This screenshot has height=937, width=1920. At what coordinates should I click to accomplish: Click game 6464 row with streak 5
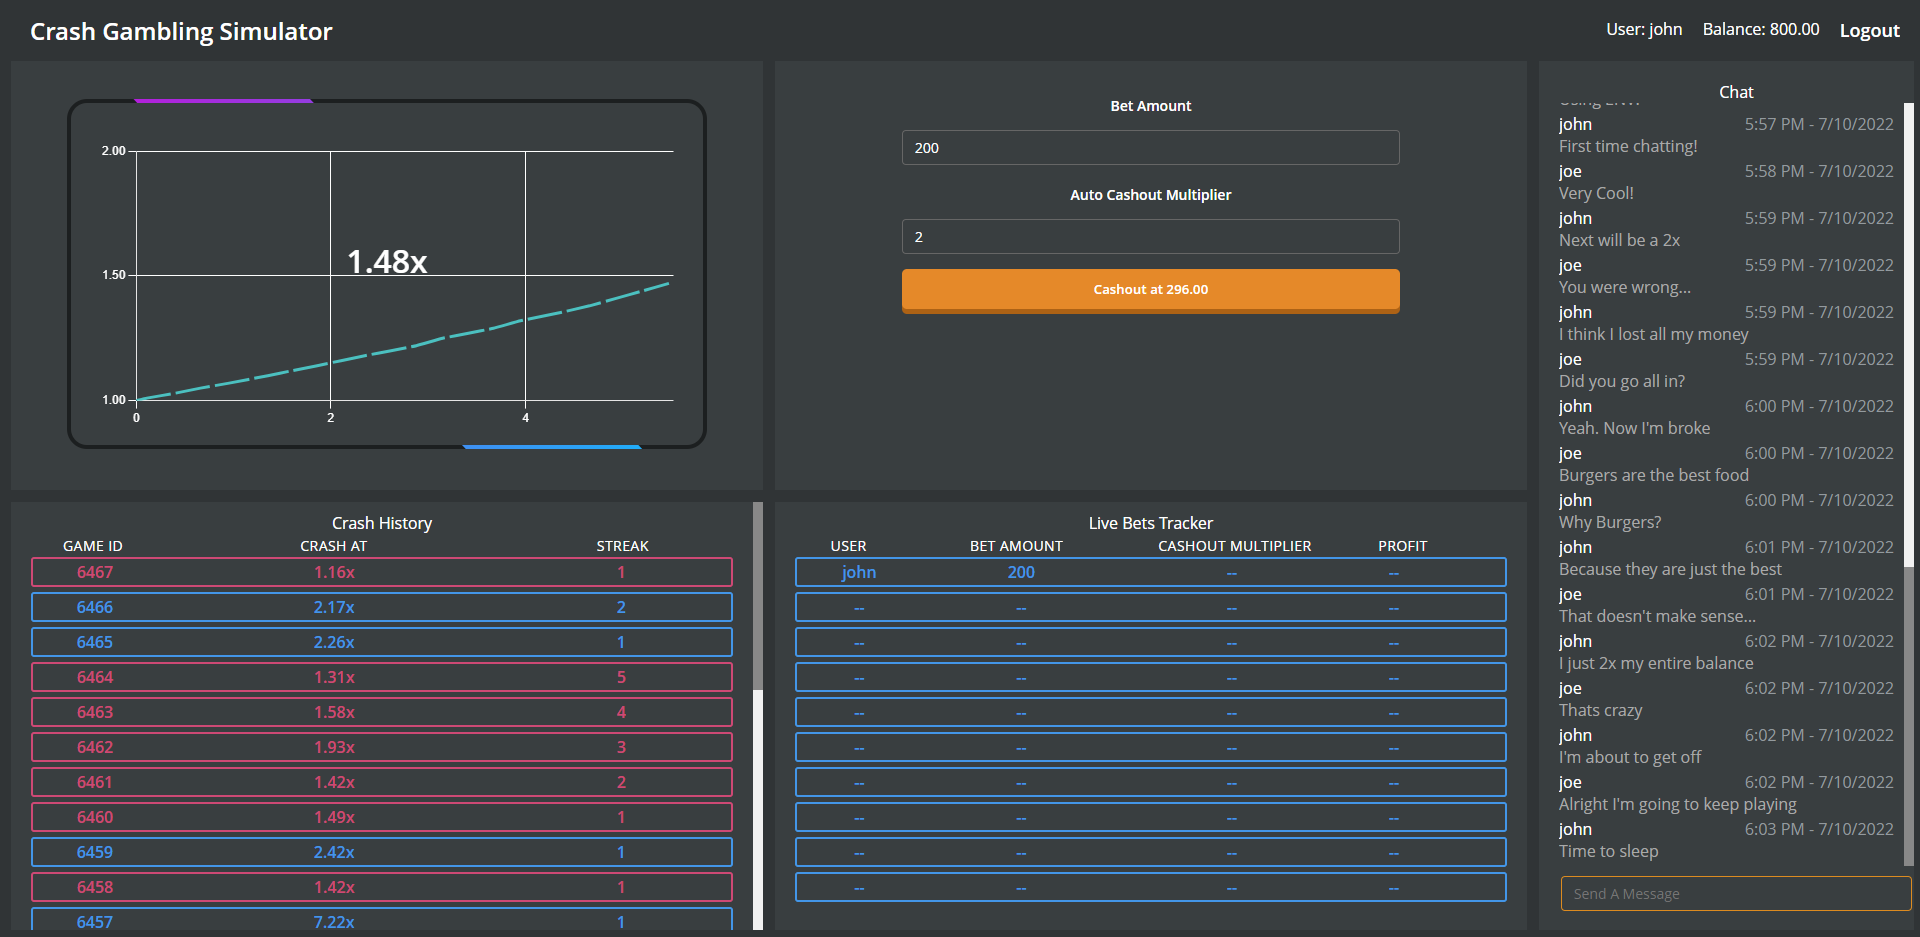coord(381,677)
